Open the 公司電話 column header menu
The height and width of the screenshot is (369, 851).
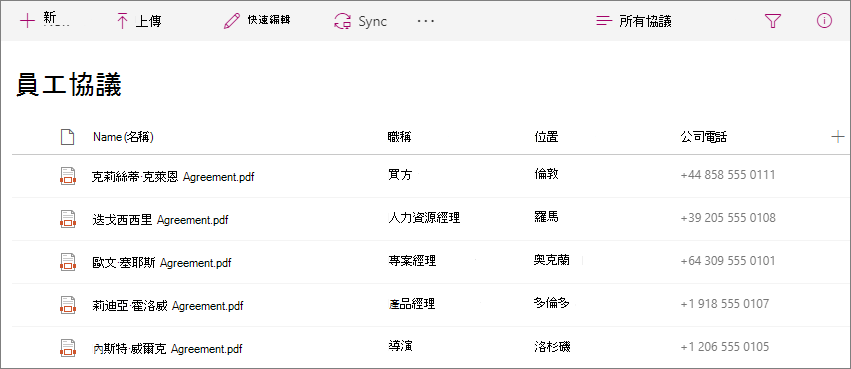[x=703, y=137]
